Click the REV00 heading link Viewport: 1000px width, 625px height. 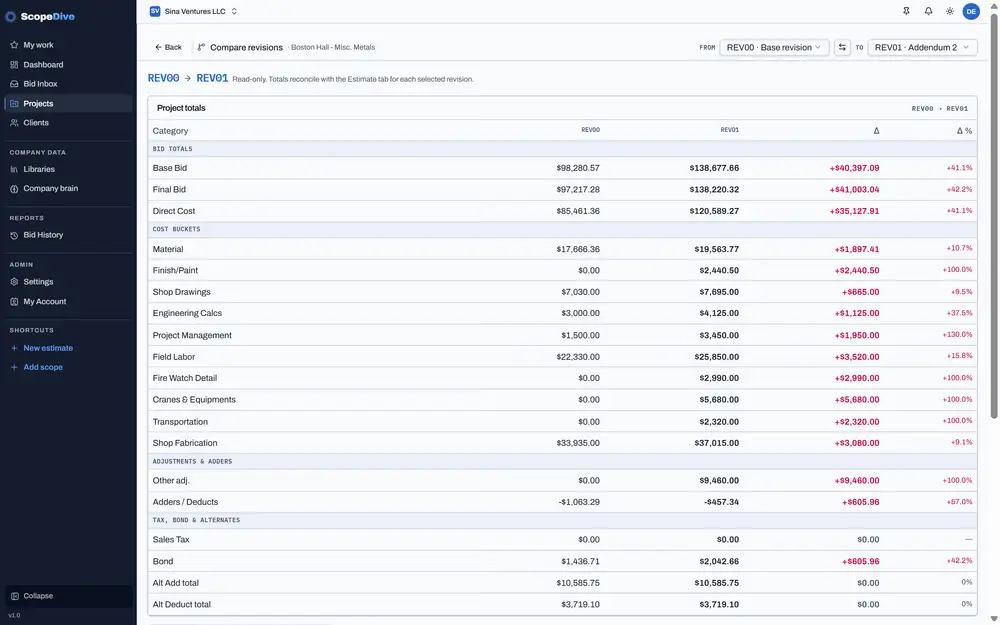pos(163,78)
